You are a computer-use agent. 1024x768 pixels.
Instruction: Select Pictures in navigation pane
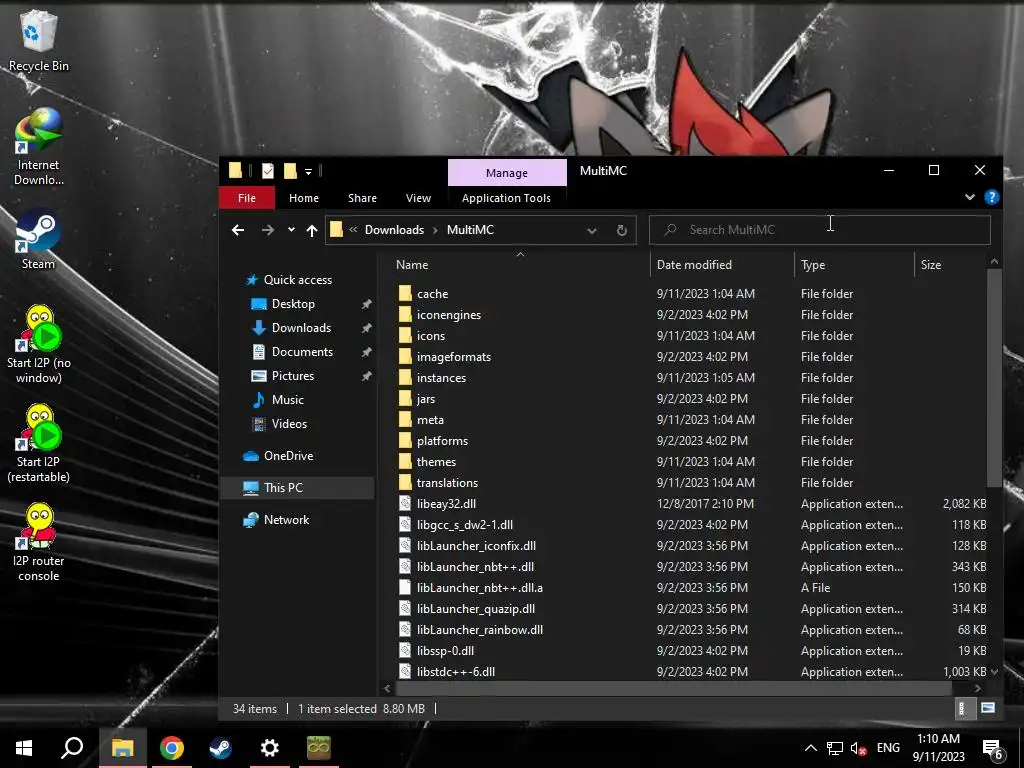pyautogui.click(x=293, y=376)
